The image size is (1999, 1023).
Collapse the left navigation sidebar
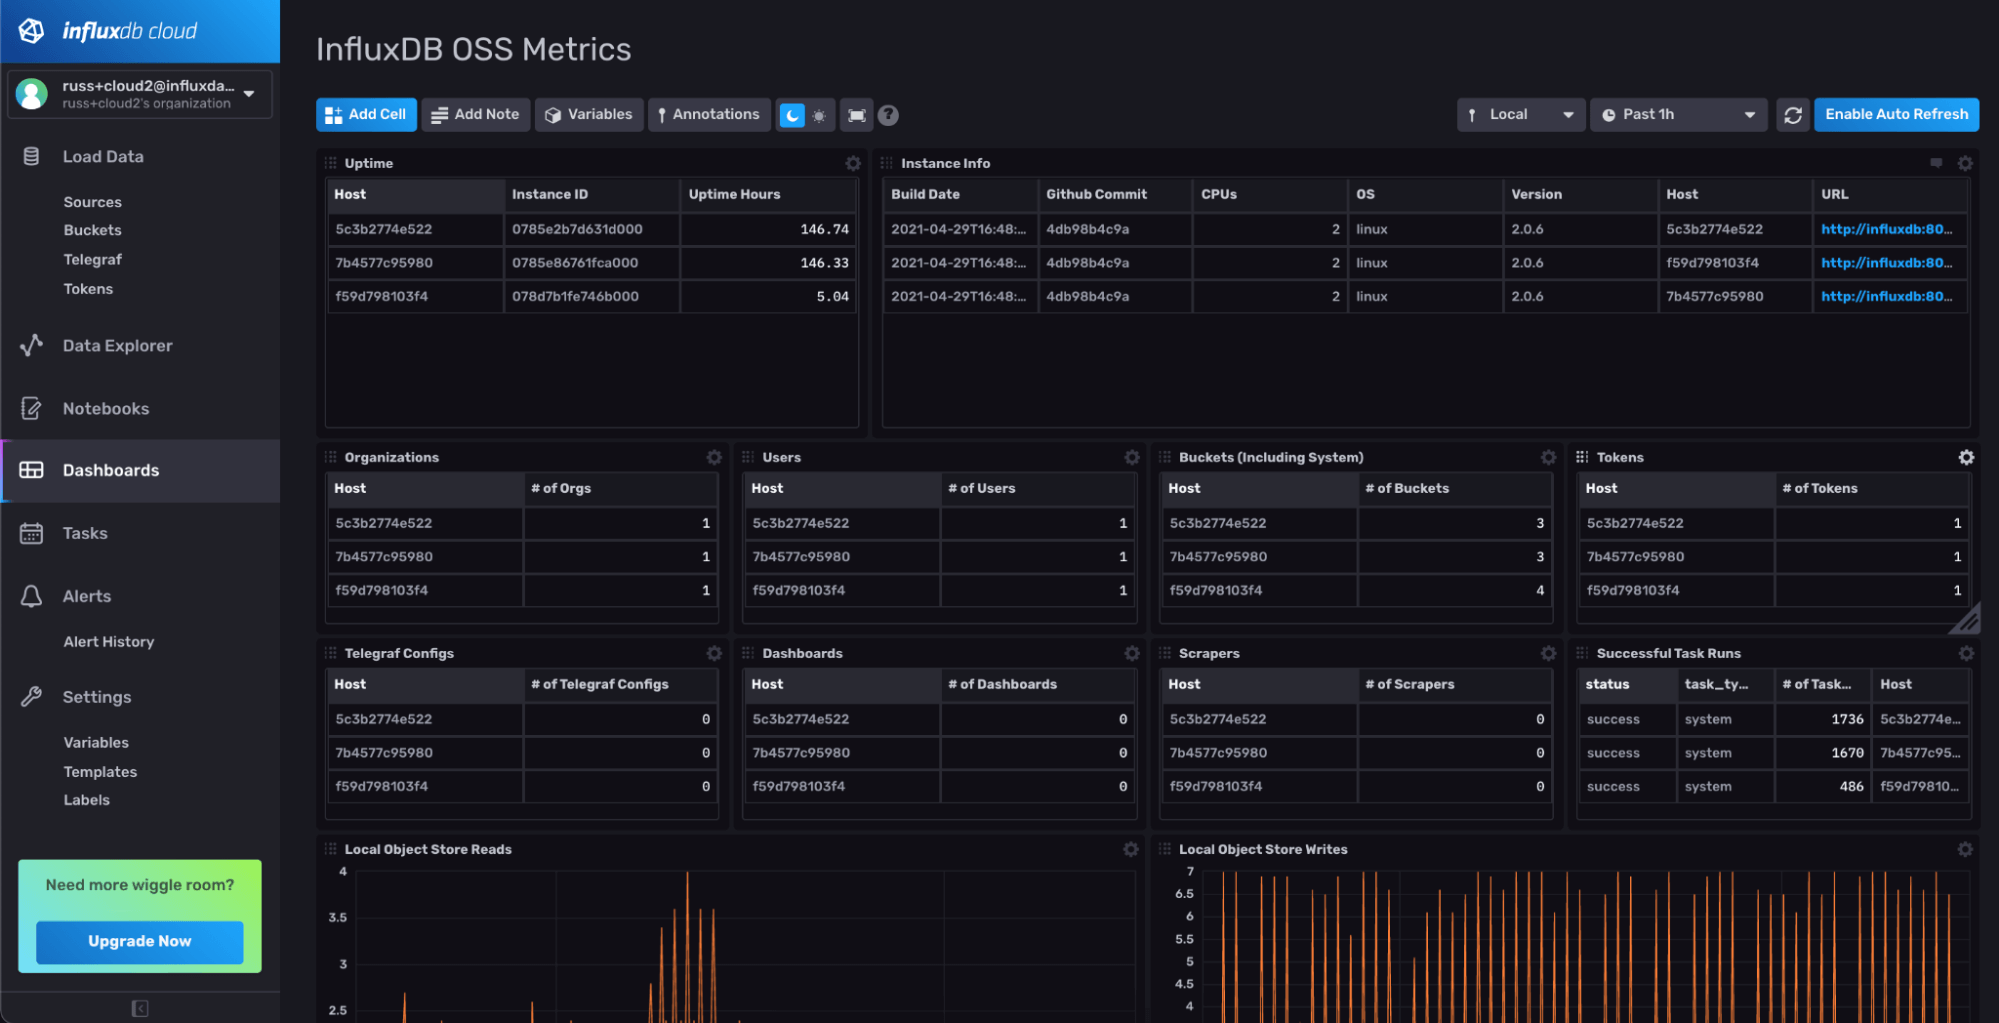pos(139,1009)
